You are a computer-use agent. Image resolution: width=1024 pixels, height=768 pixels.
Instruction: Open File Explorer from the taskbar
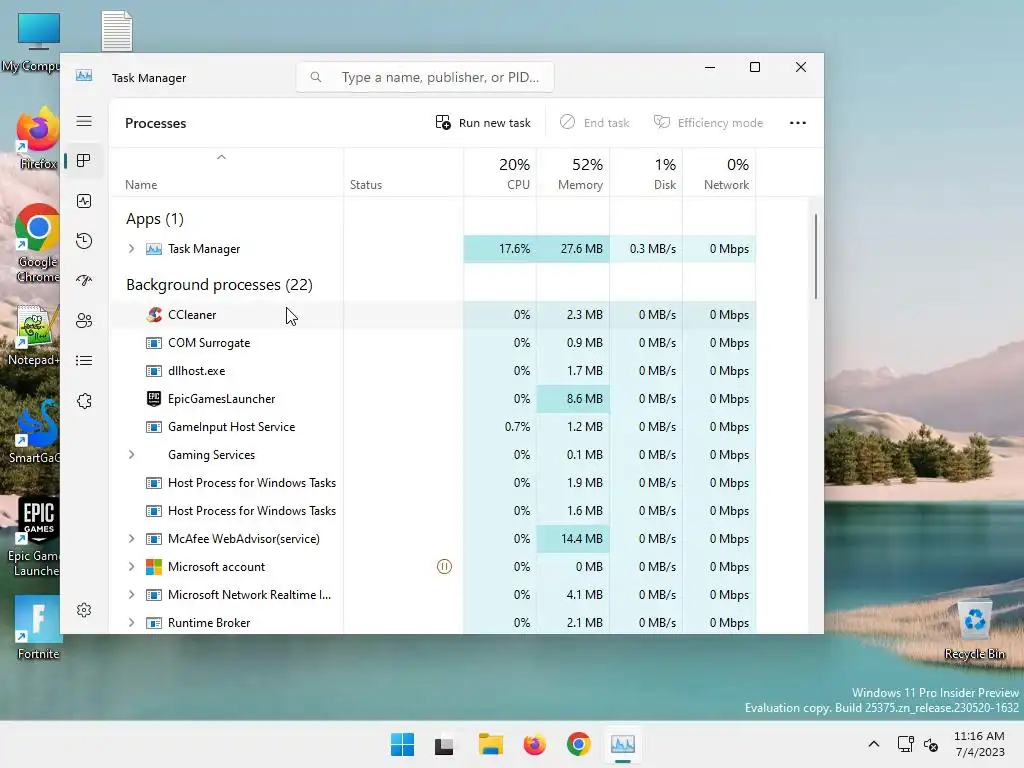(490, 744)
